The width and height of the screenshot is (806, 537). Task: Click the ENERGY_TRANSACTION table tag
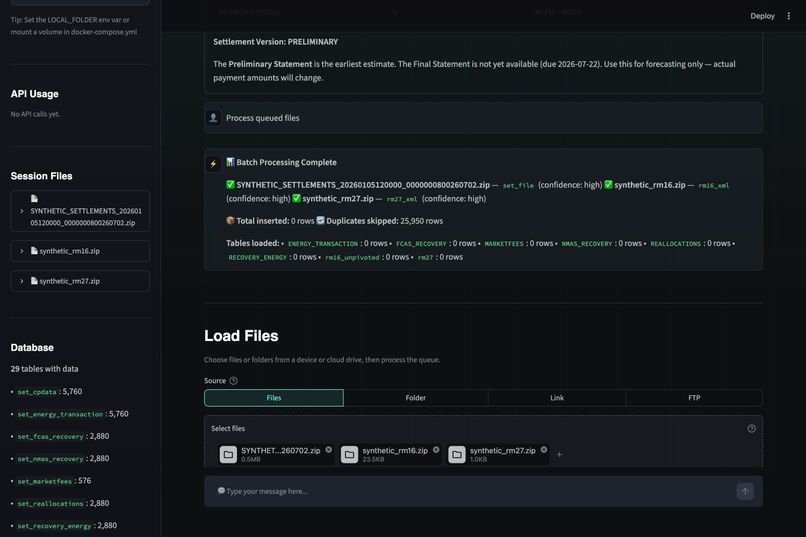(x=323, y=244)
